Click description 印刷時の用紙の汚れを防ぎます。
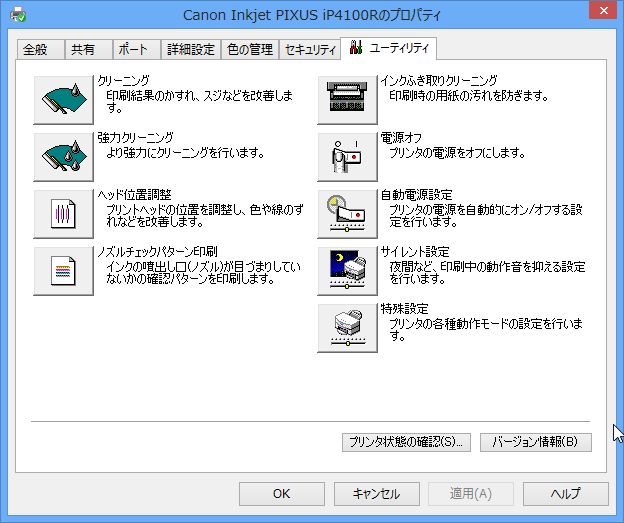Screen dimensions: 624x523 [x=469, y=96]
